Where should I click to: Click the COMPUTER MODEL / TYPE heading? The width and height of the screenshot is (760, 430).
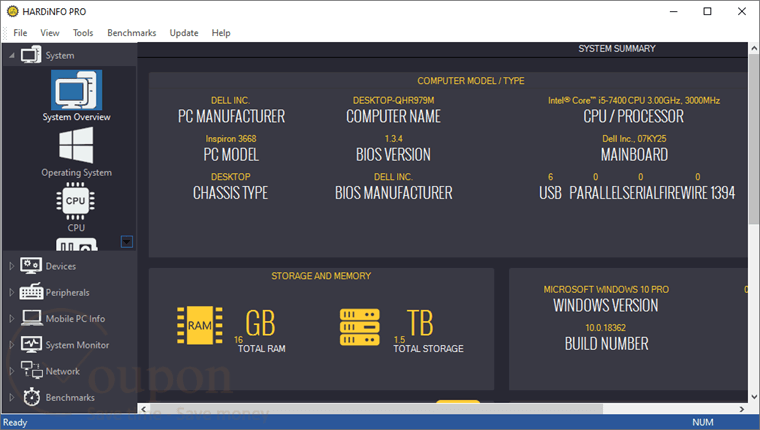[x=471, y=81]
